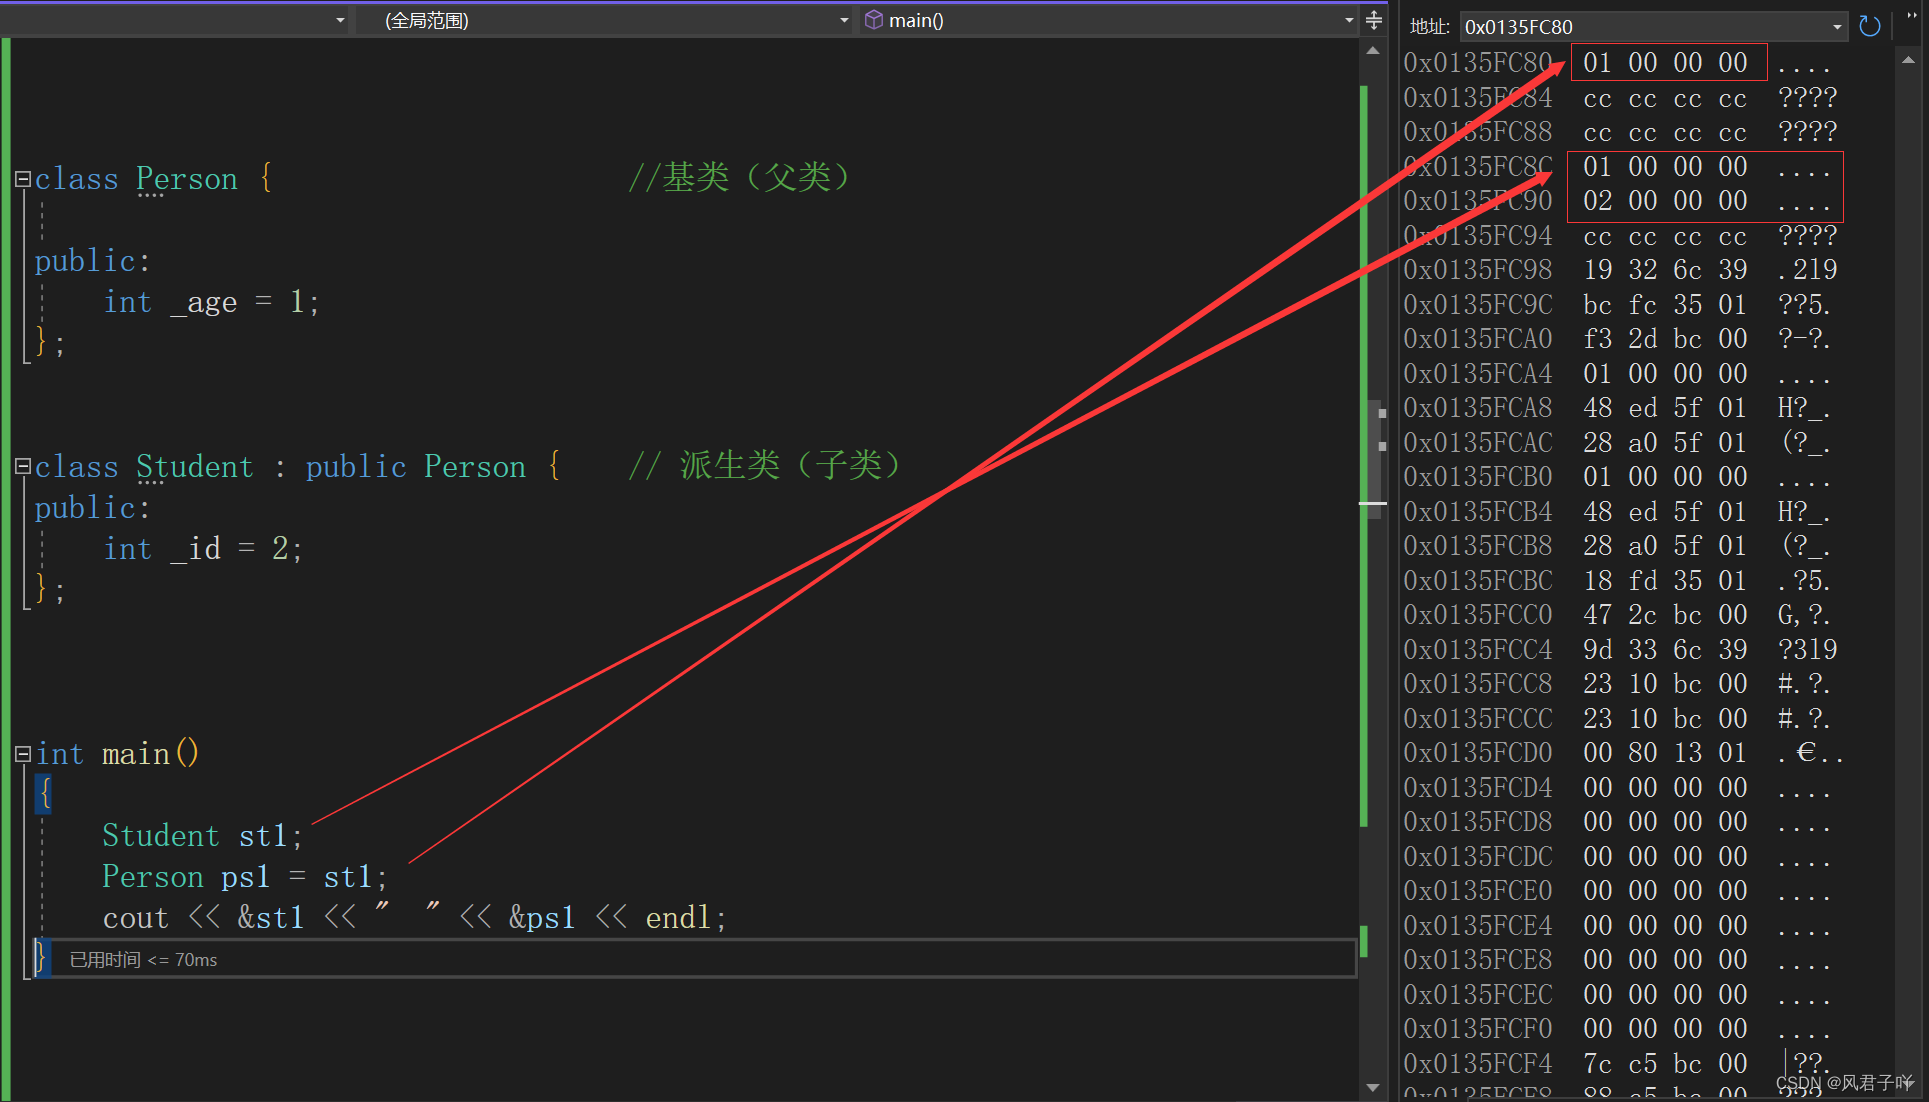
Task: Click memory address 0x0135FCBC row label
Action: point(1477,581)
